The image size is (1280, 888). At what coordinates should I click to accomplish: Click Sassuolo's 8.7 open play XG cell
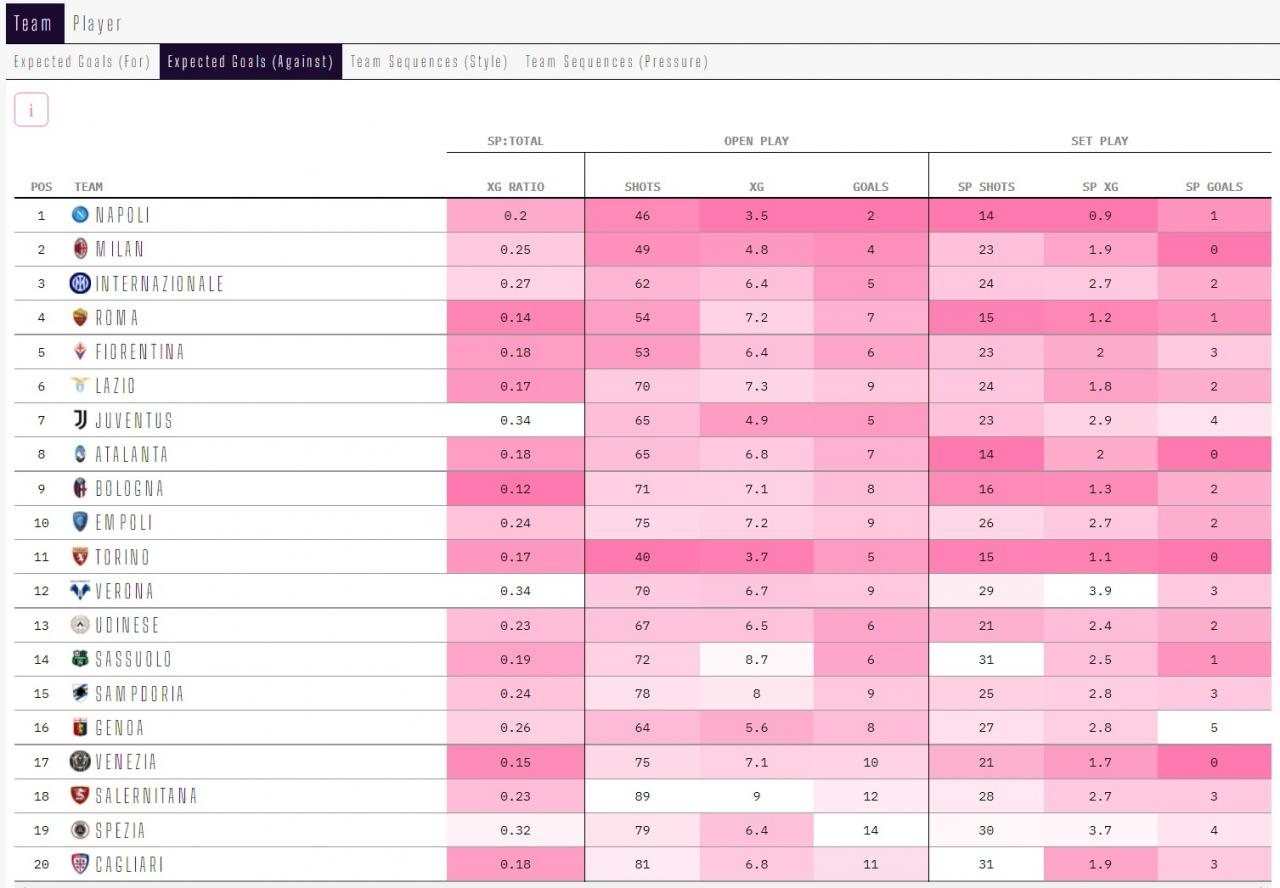tap(756, 659)
